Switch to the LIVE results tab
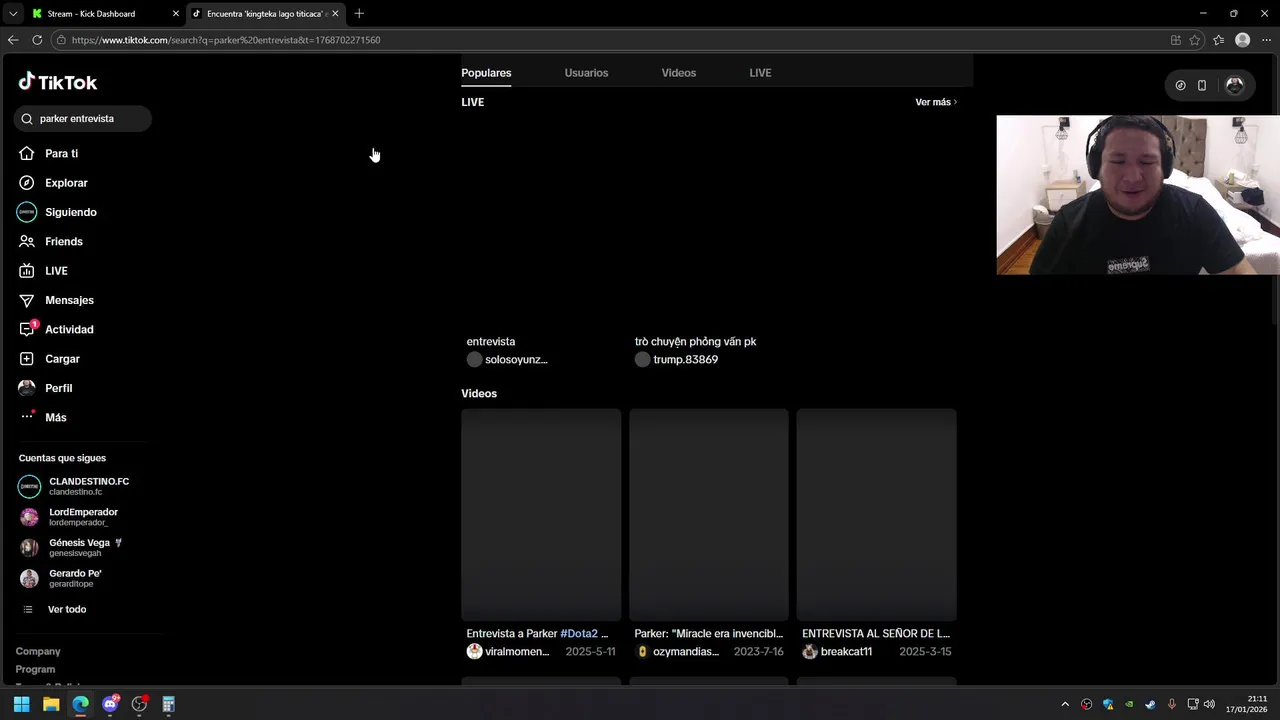1280x720 pixels. click(x=760, y=73)
